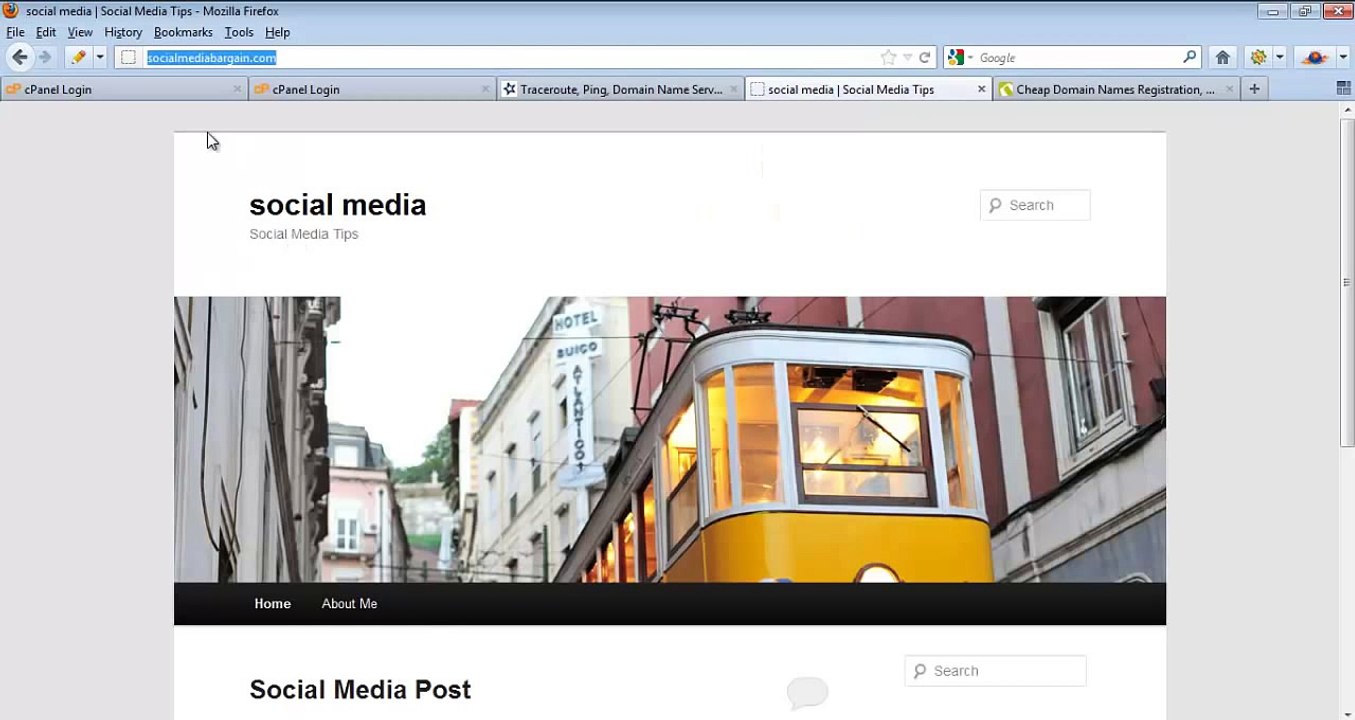This screenshot has height=720, width=1355.
Task: Click the sidebar Search field
Action: [x=995, y=671]
